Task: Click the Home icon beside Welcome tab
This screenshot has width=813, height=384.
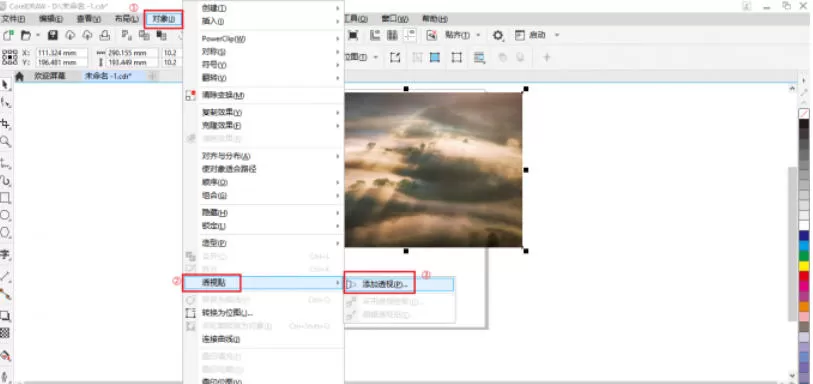Action: 19,76
